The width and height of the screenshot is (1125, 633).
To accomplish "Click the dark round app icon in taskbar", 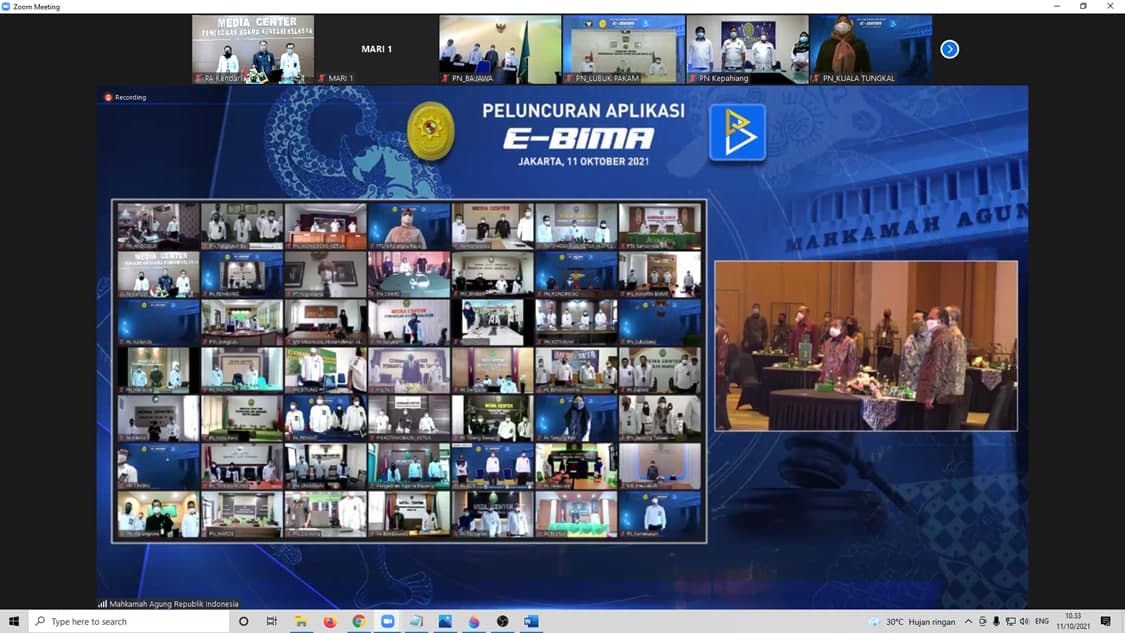I will tap(502, 622).
